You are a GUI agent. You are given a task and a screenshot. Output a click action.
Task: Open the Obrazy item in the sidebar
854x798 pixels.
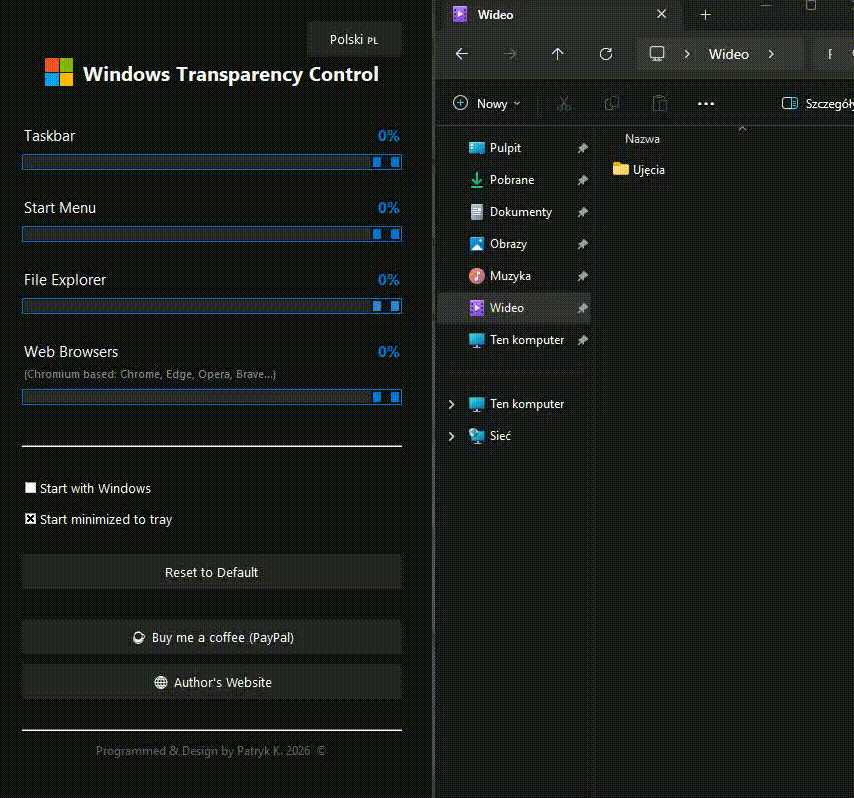coord(511,243)
